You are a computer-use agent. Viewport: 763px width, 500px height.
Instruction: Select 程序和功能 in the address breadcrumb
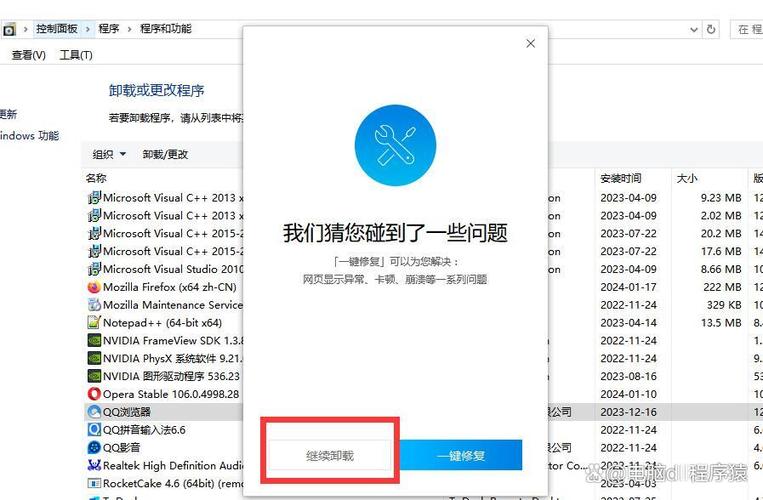(166, 29)
